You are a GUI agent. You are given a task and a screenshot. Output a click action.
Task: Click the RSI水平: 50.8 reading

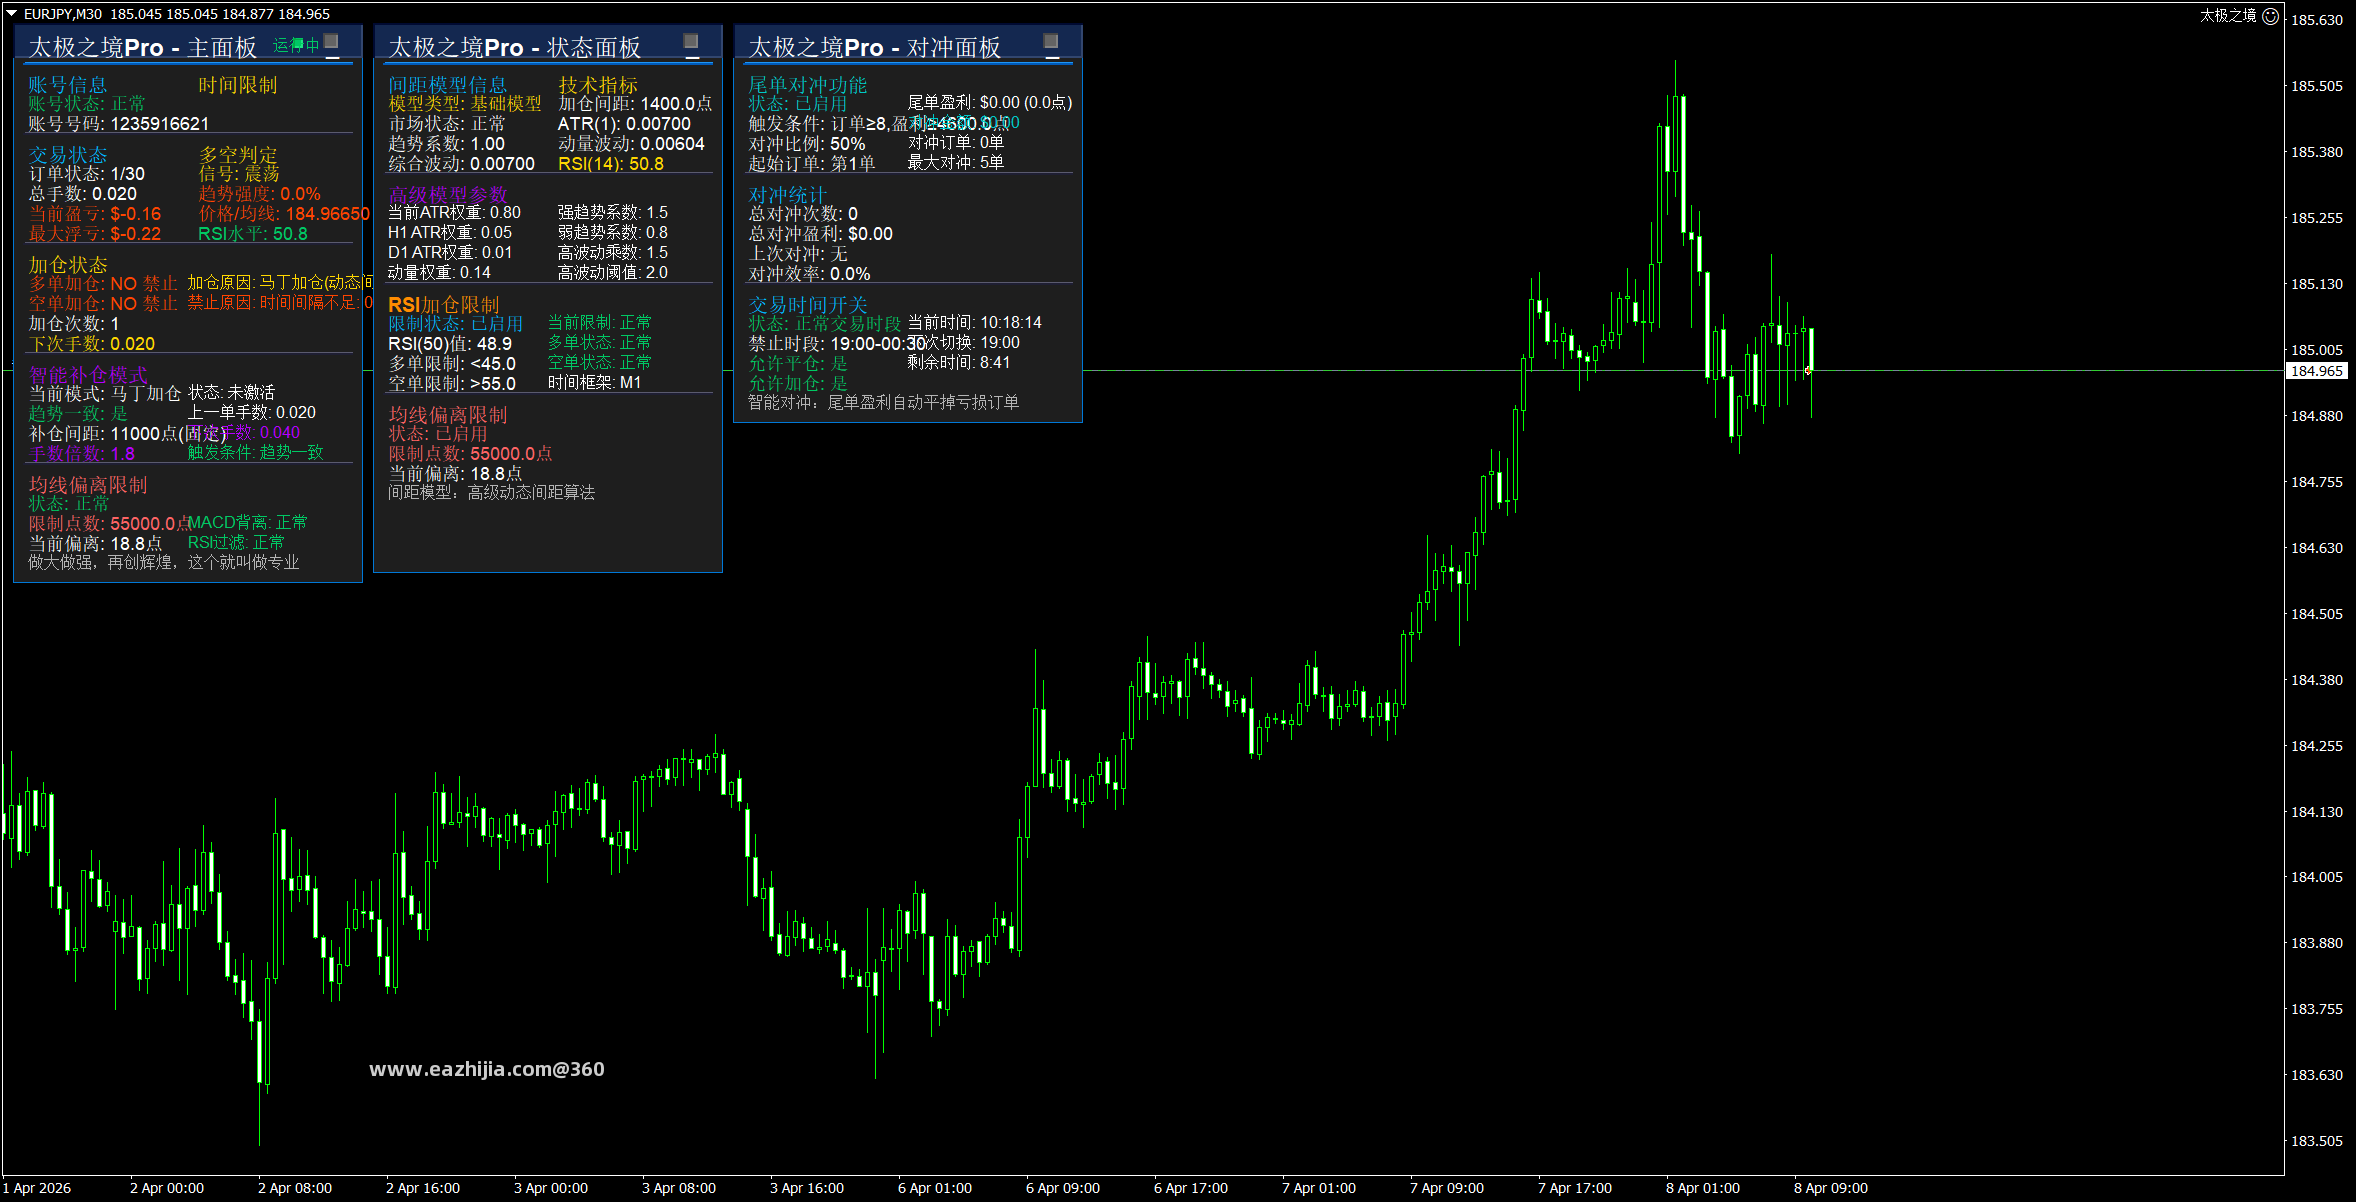[x=253, y=234]
